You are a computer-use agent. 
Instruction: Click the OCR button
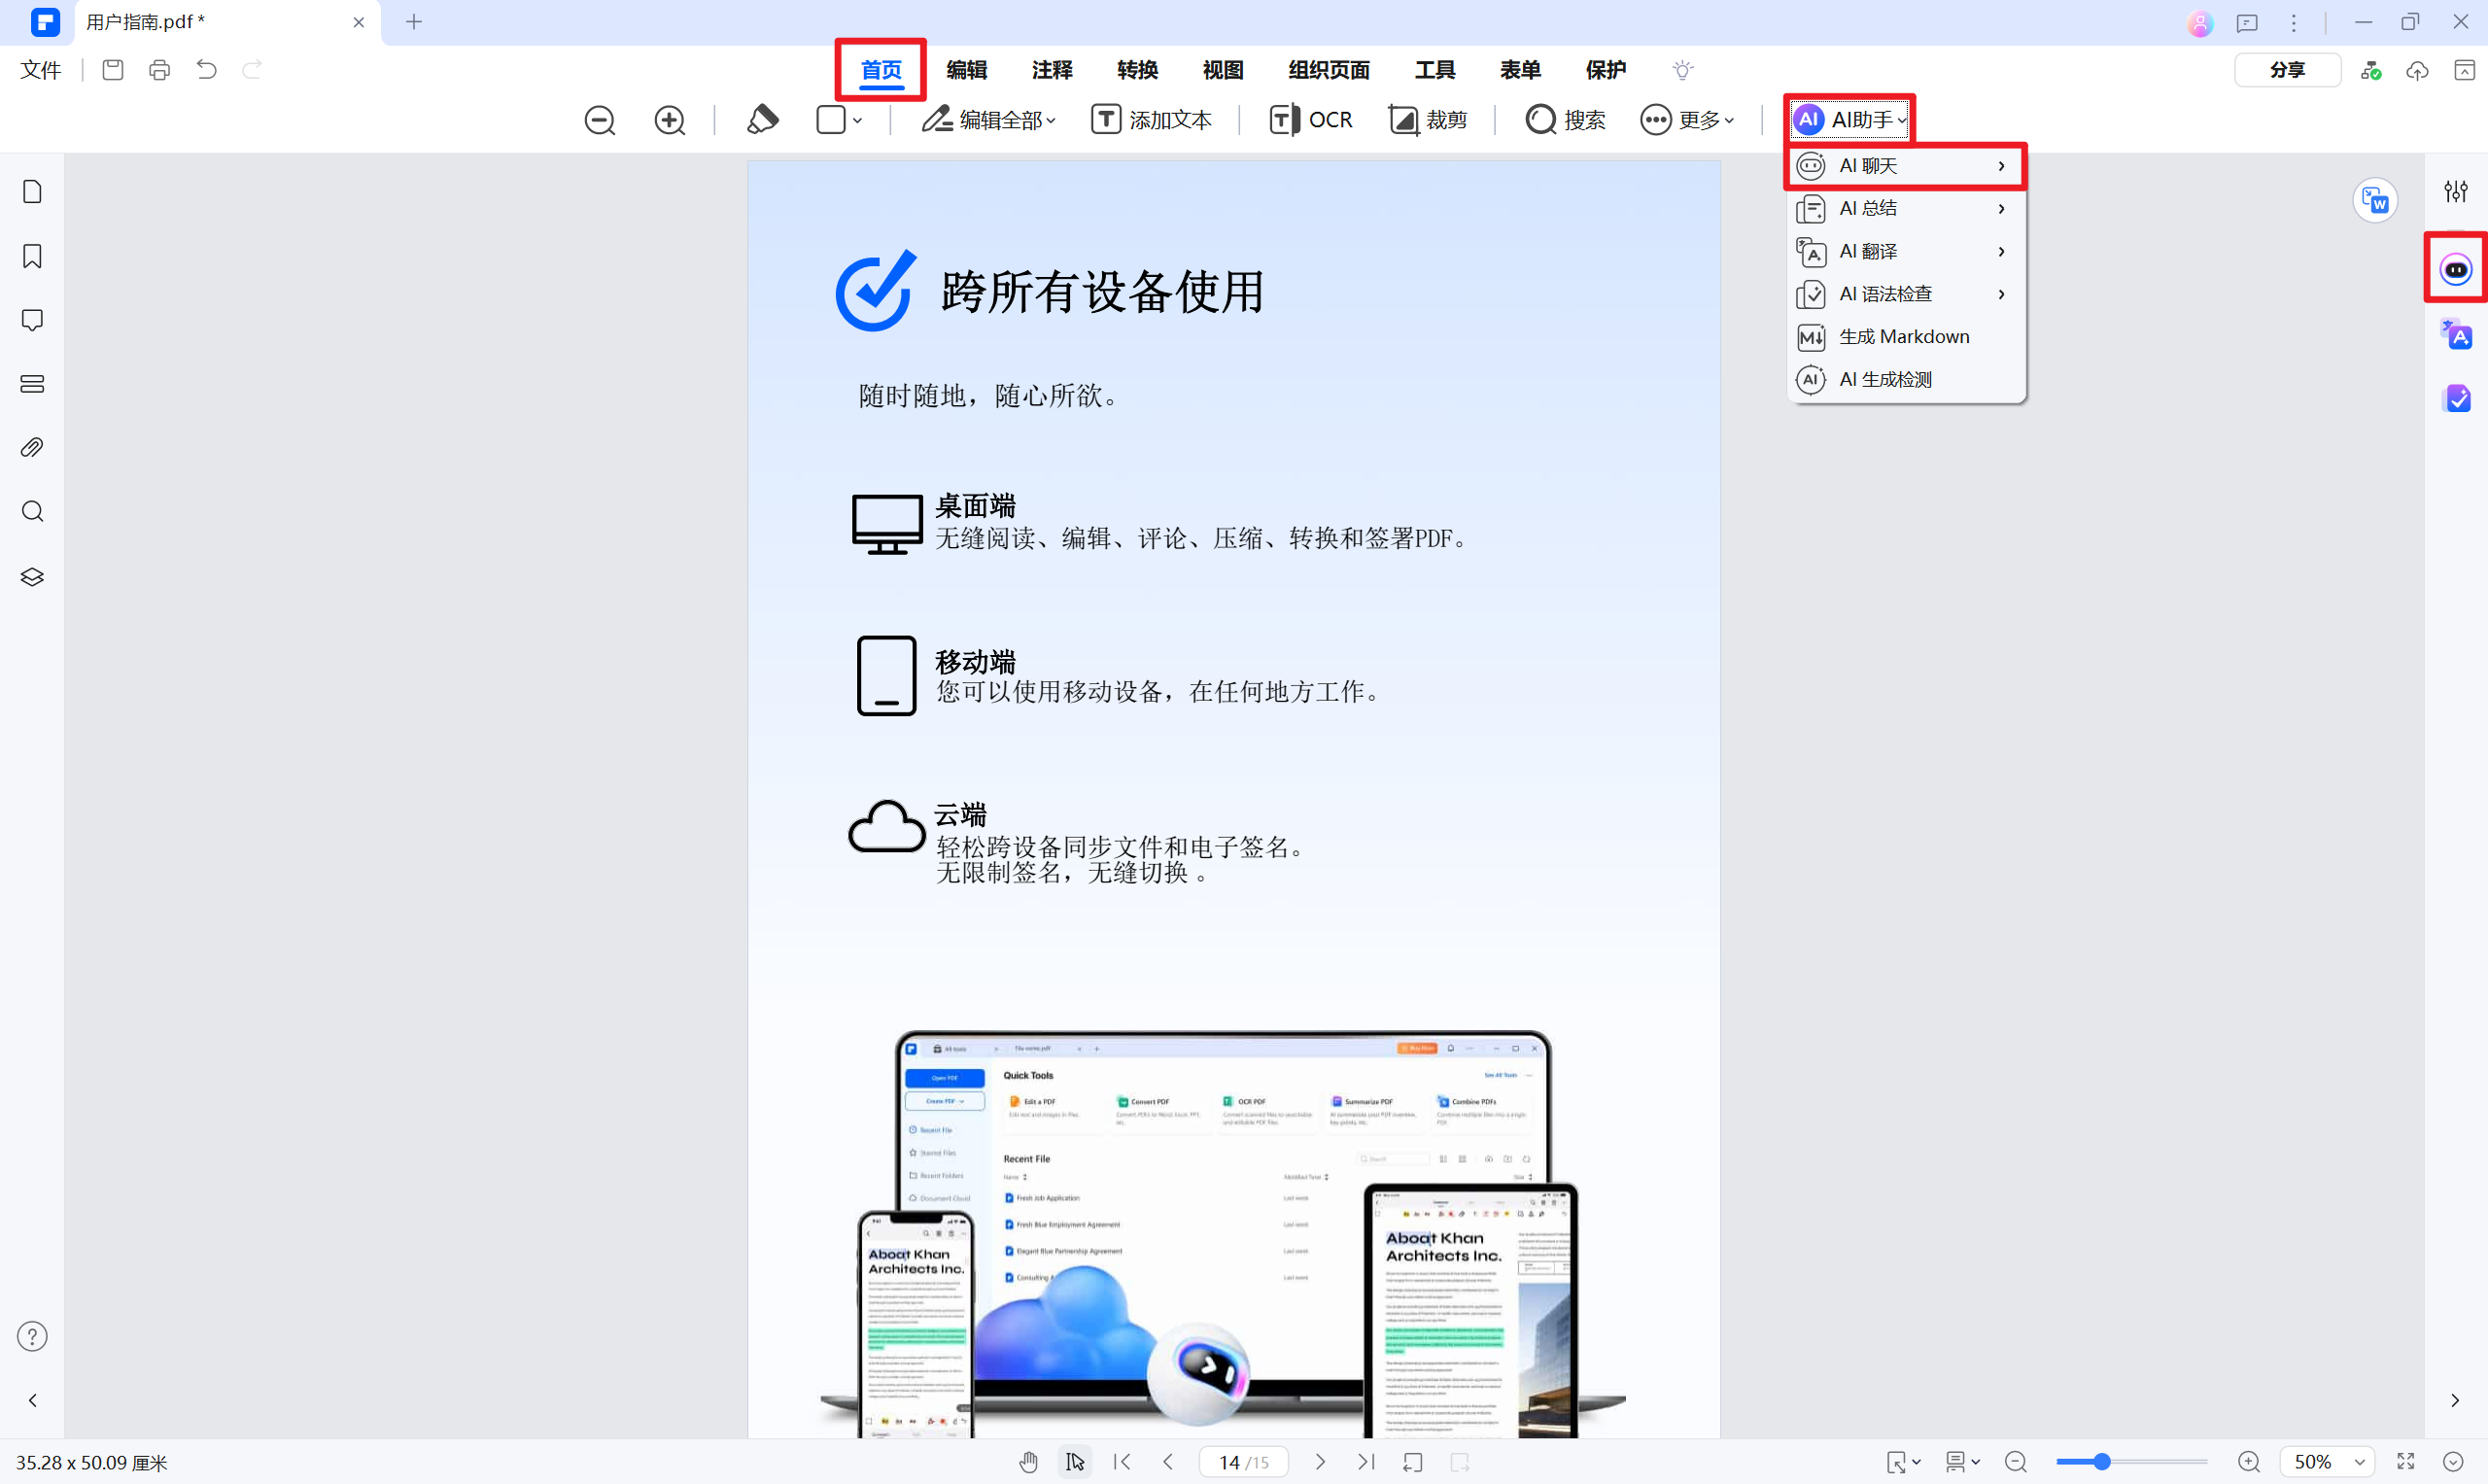1311,120
